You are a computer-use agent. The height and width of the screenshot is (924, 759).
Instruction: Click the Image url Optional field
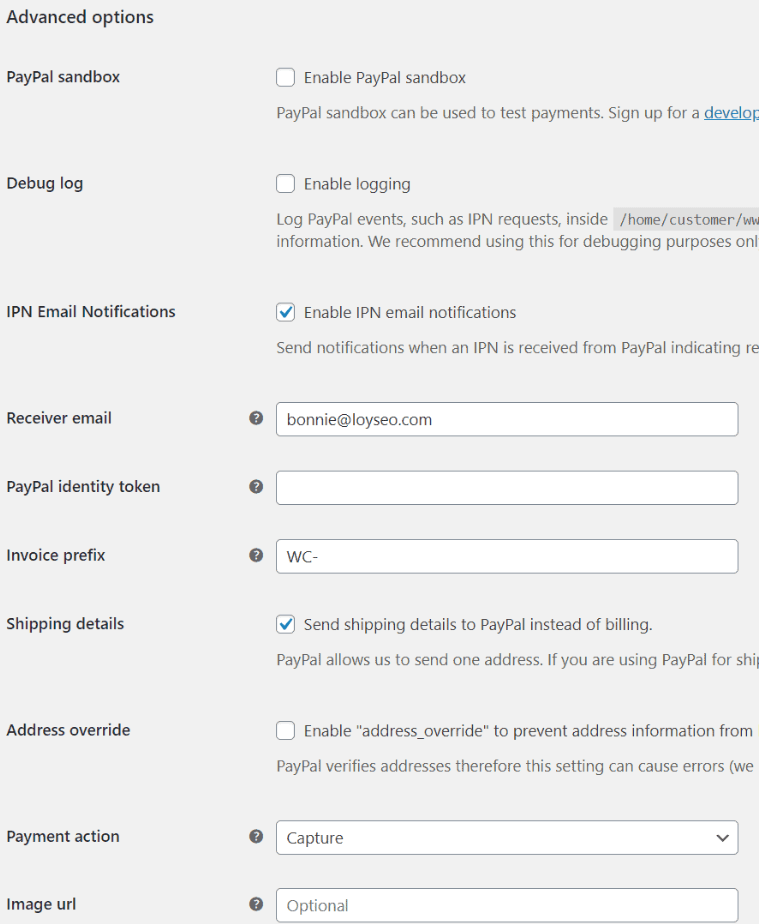(507, 905)
